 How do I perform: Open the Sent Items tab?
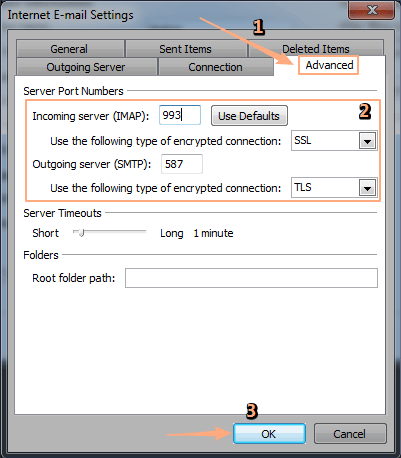click(x=186, y=49)
